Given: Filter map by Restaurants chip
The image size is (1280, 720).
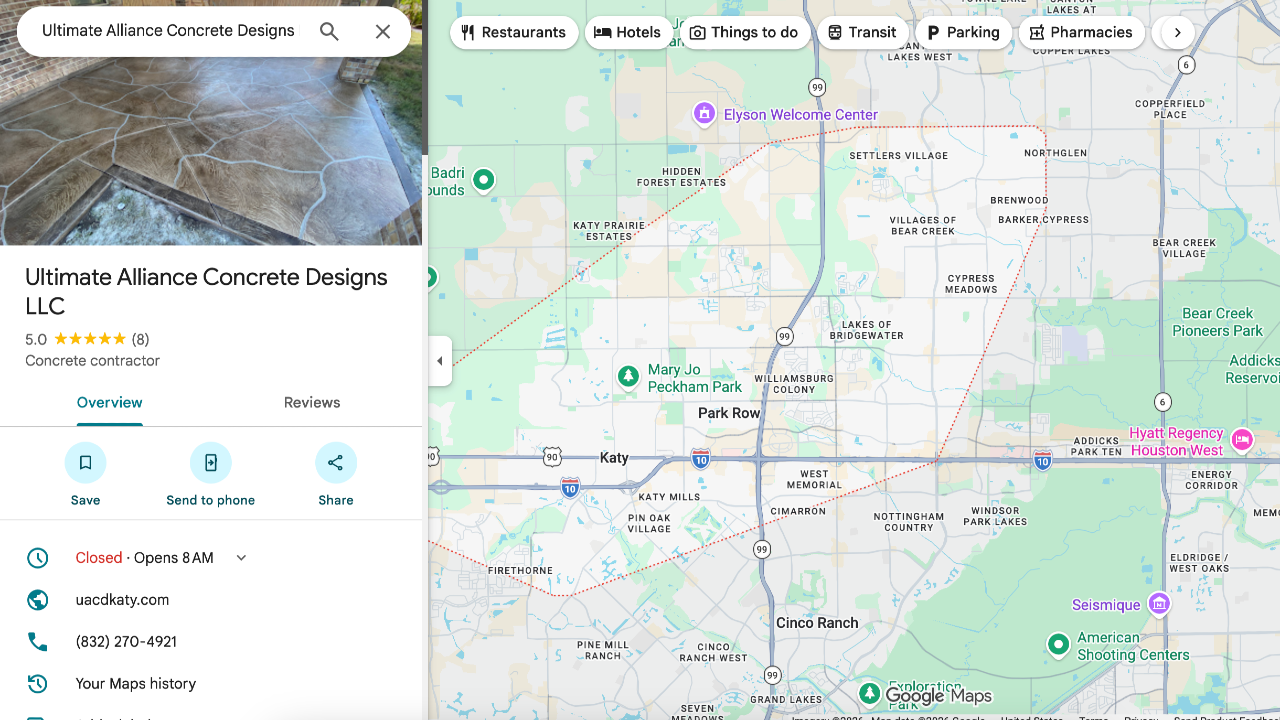Looking at the screenshot, I should pos(514,32).
